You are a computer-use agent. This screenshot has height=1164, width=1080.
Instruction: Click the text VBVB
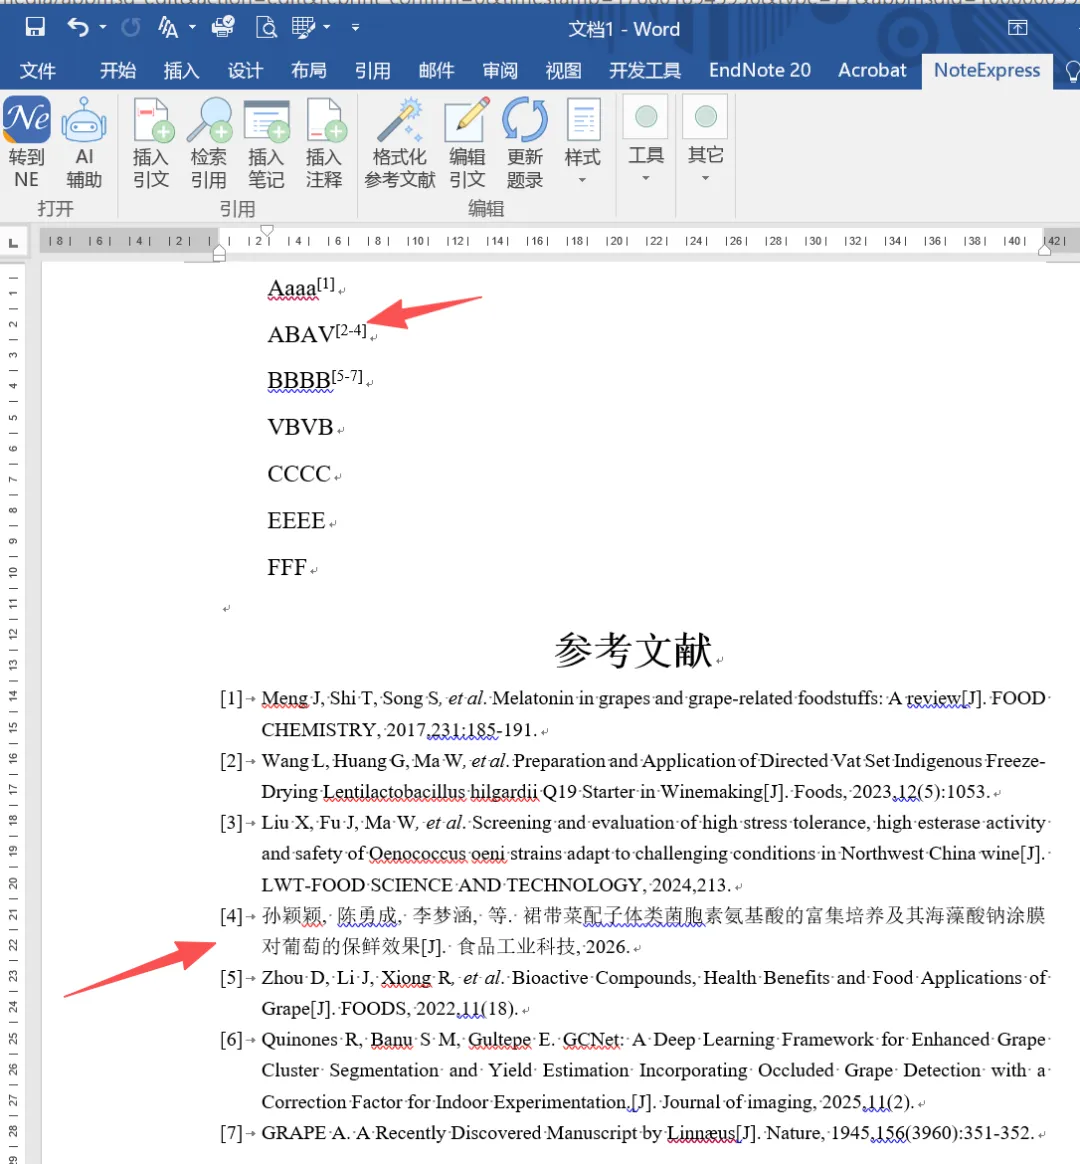[301, 428]
